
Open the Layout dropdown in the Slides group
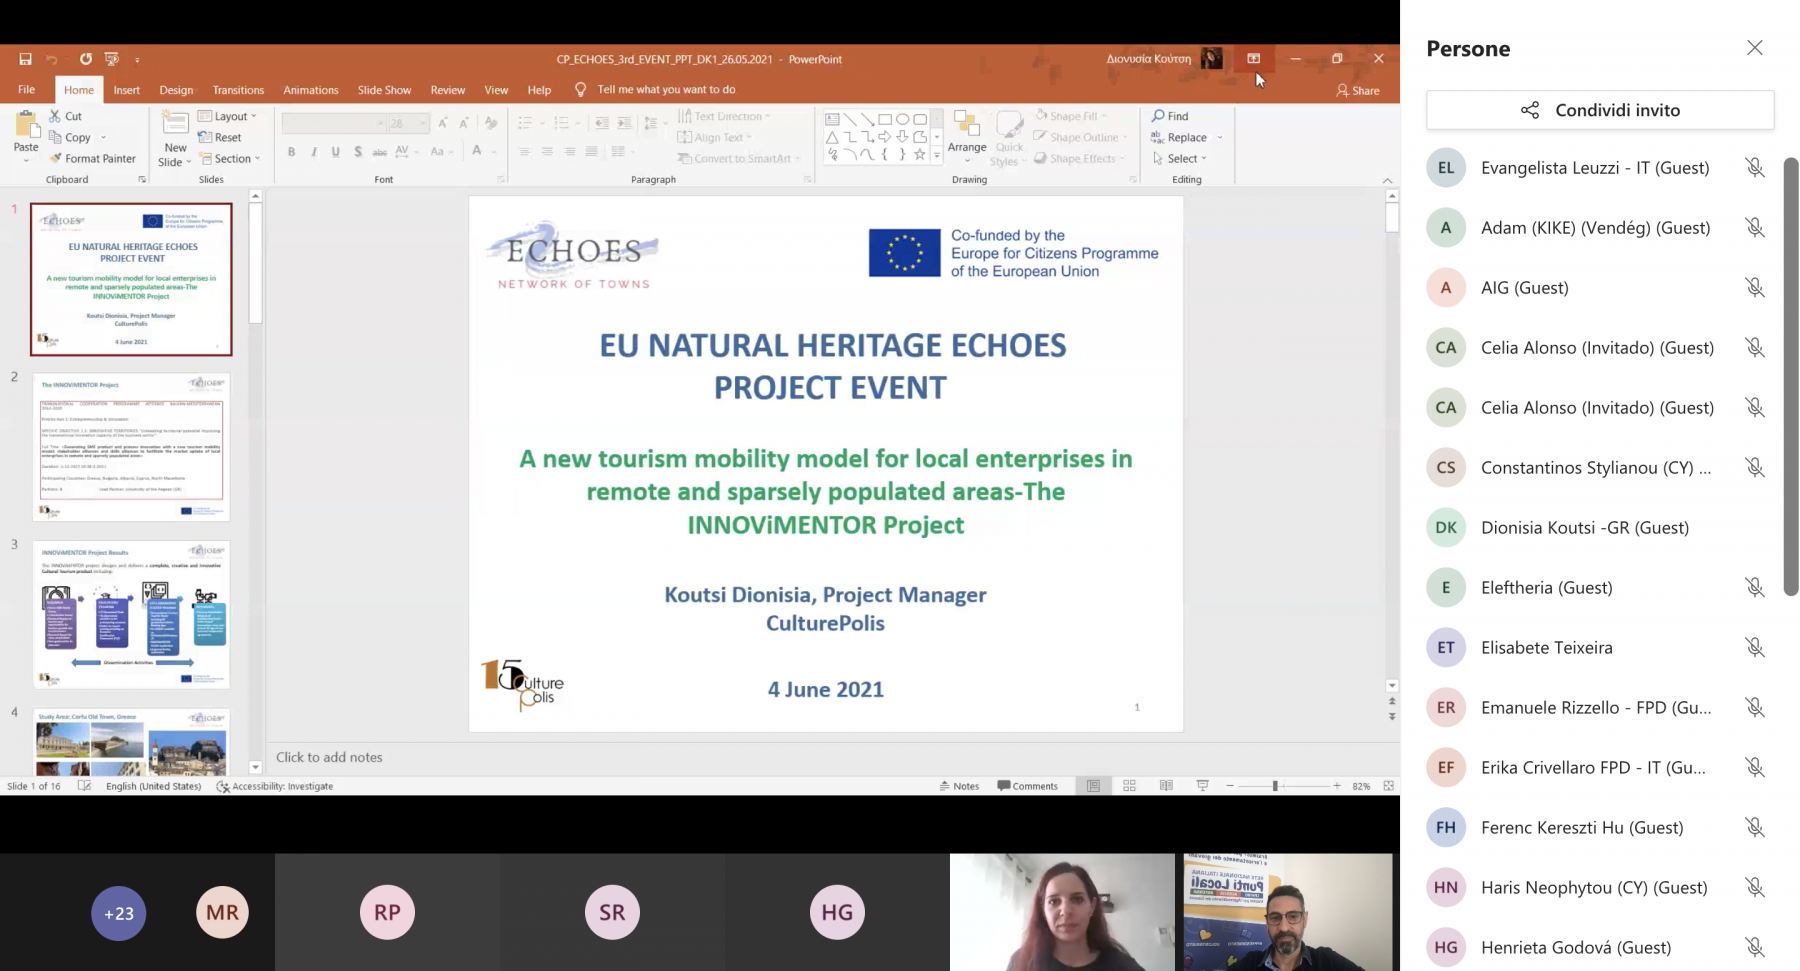228,116
